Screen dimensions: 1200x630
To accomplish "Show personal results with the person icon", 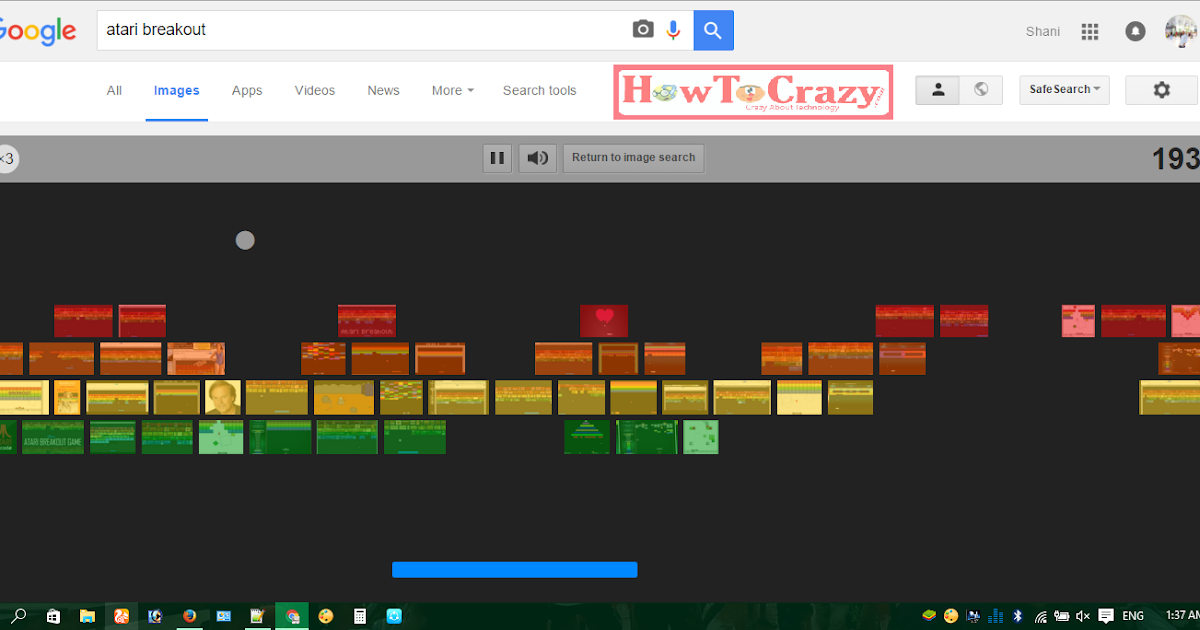I will (x=938, y=89).
